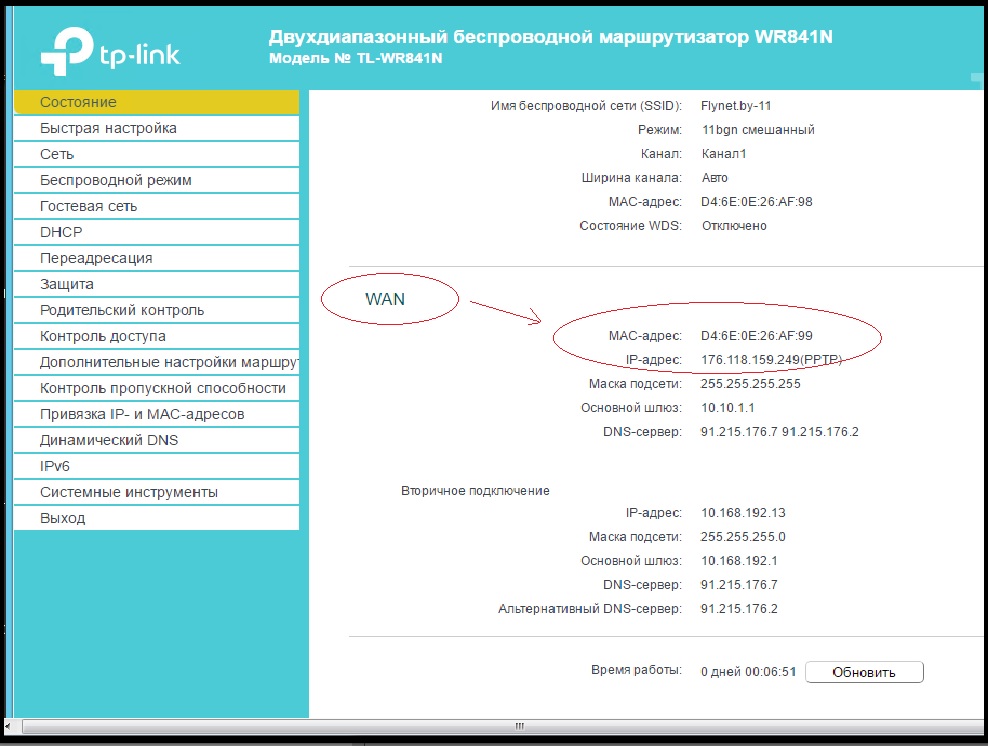Click subnet mask 255.255.255.255
Viewport: 988px width, 746px height.
pyautogui.click(x=750, y=384)
